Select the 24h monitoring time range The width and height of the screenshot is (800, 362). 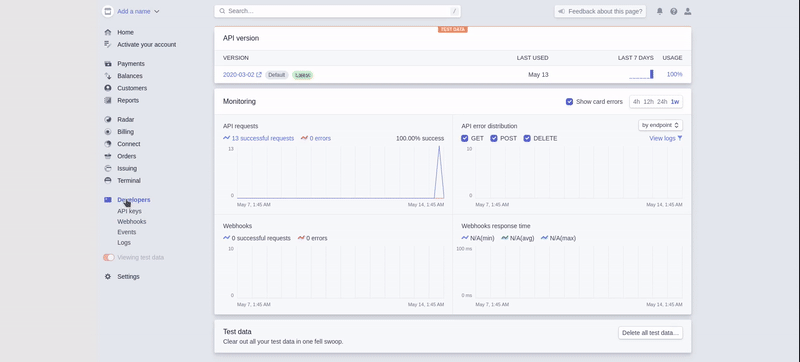click(662, 101)
